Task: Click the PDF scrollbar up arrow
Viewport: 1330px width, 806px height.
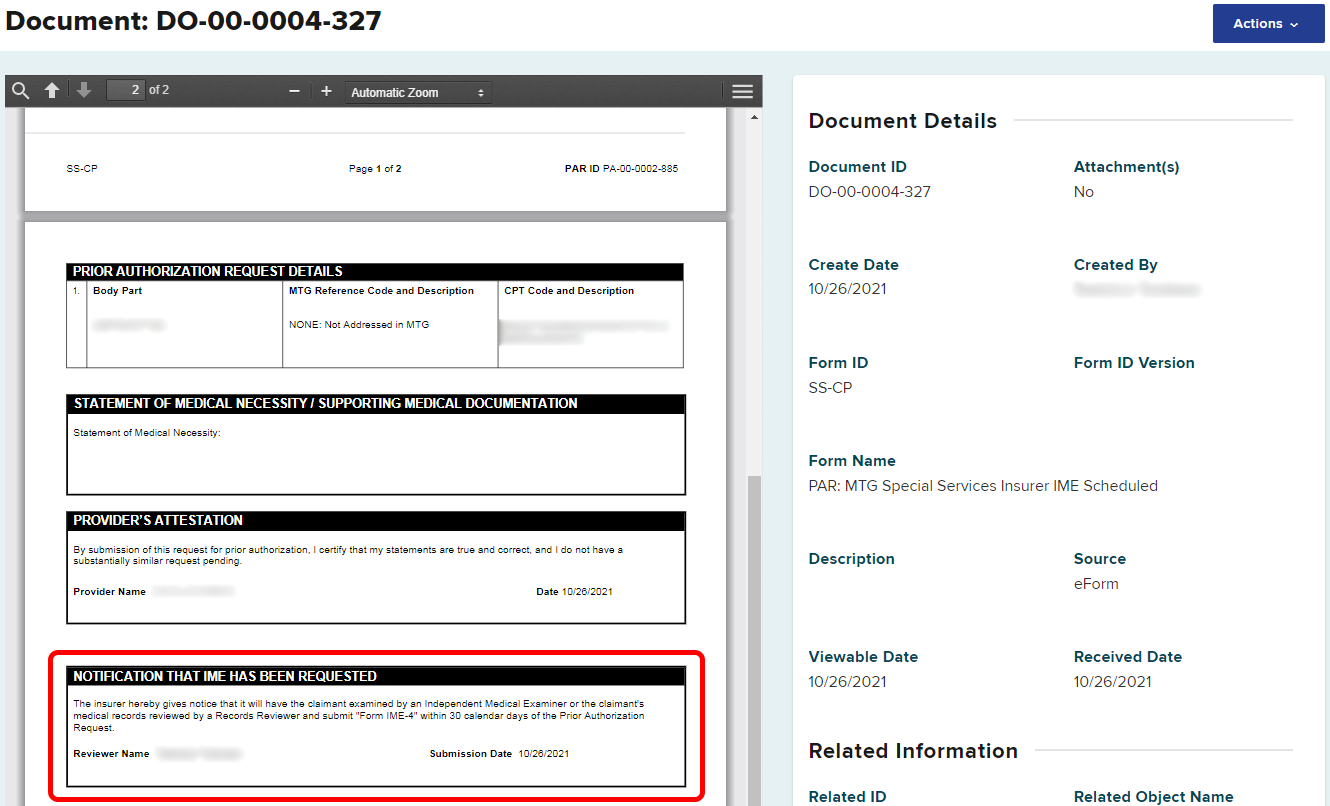Action: (x=754, y=118)
